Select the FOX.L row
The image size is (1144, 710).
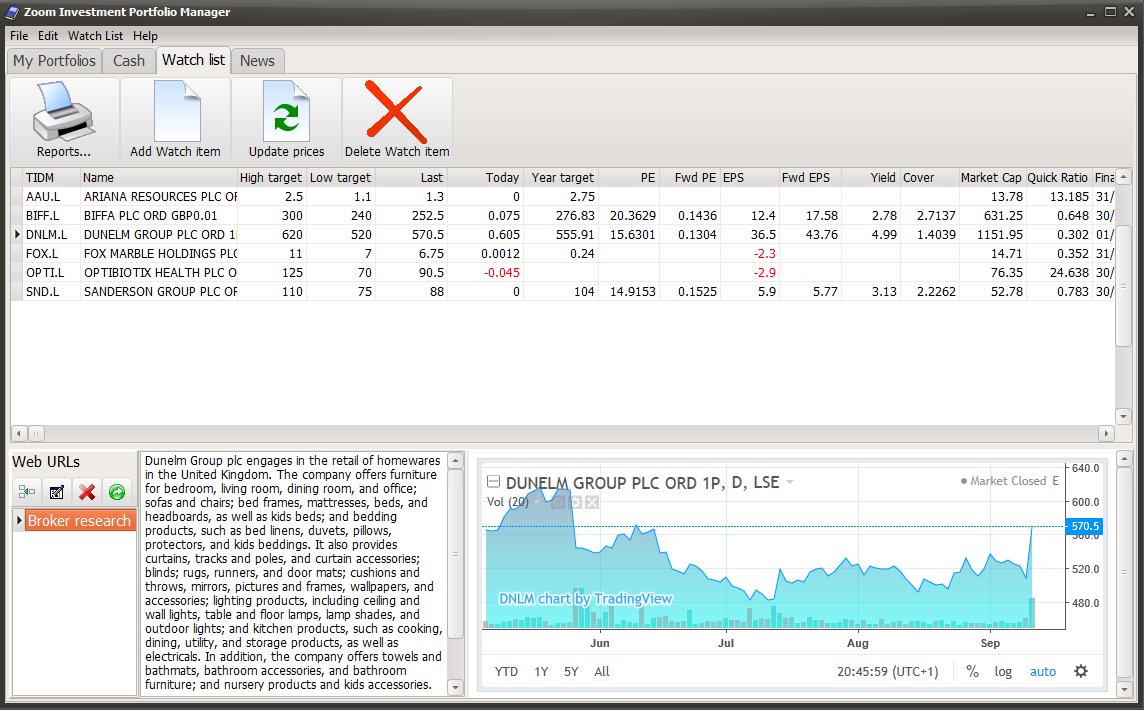563,253
